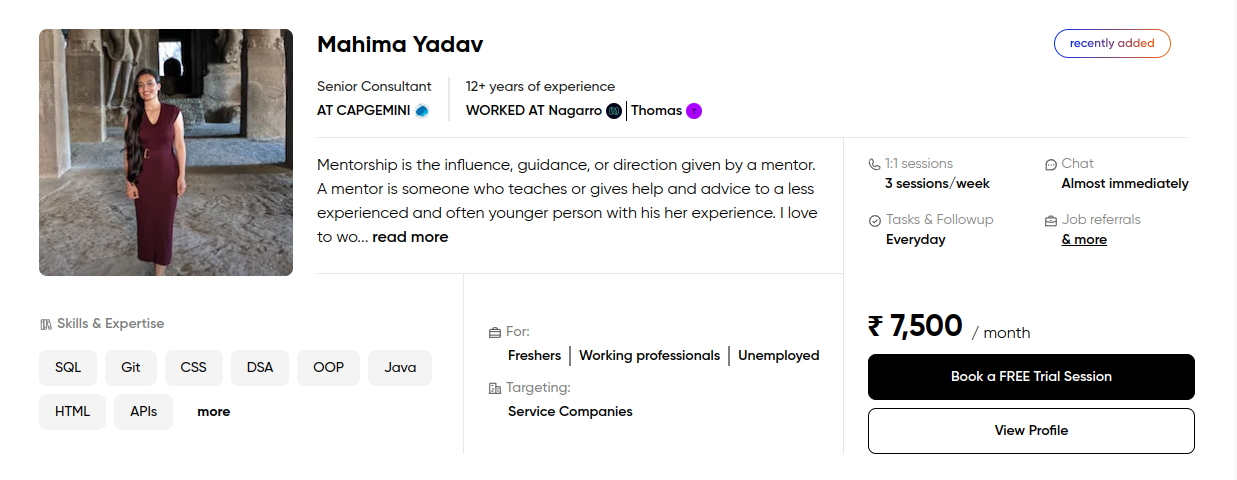
Task: Click the Capgemini company logo icon
Action: point(422,111)
